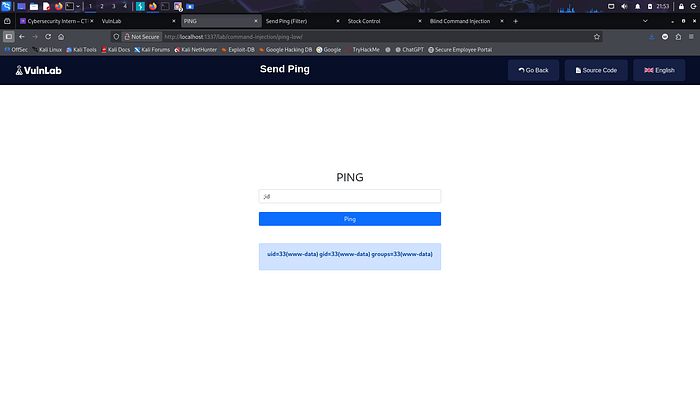
Task: Open the display settings tray icon
Action: coord(611,6)
